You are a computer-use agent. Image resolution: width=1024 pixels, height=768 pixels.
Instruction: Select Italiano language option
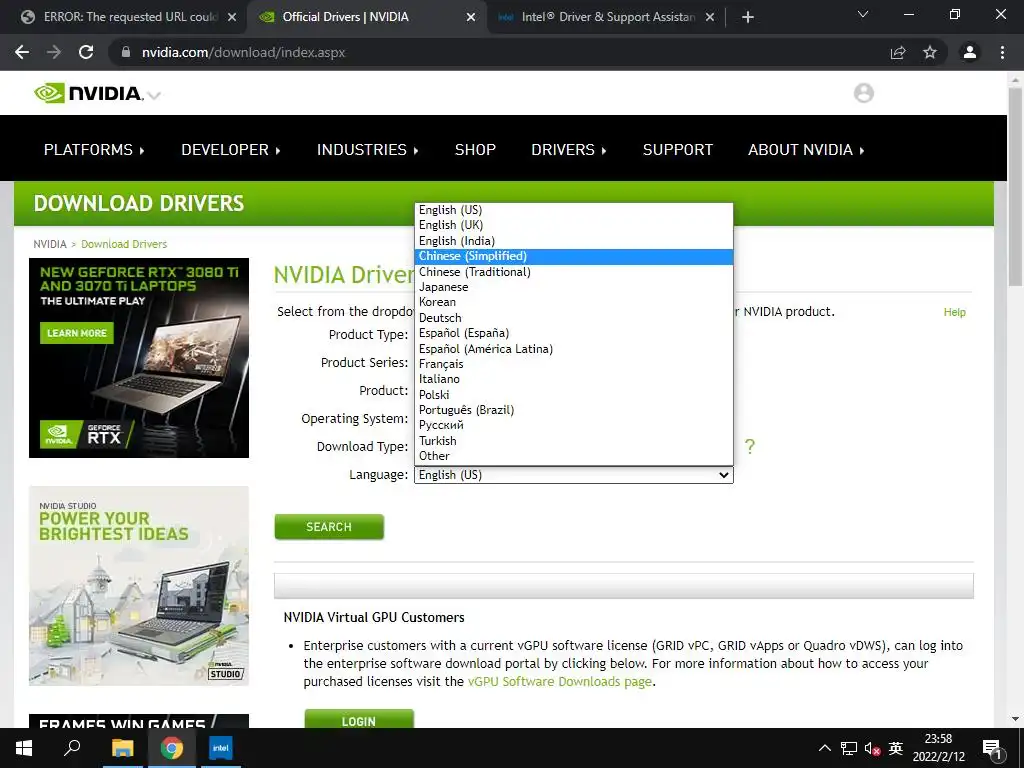click(x=573, y=379)
